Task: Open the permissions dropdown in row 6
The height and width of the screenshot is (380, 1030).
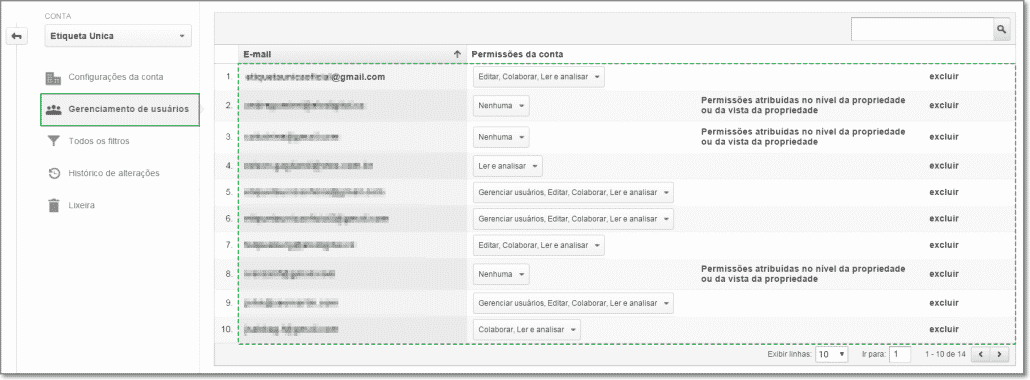Action: [573, 218]
